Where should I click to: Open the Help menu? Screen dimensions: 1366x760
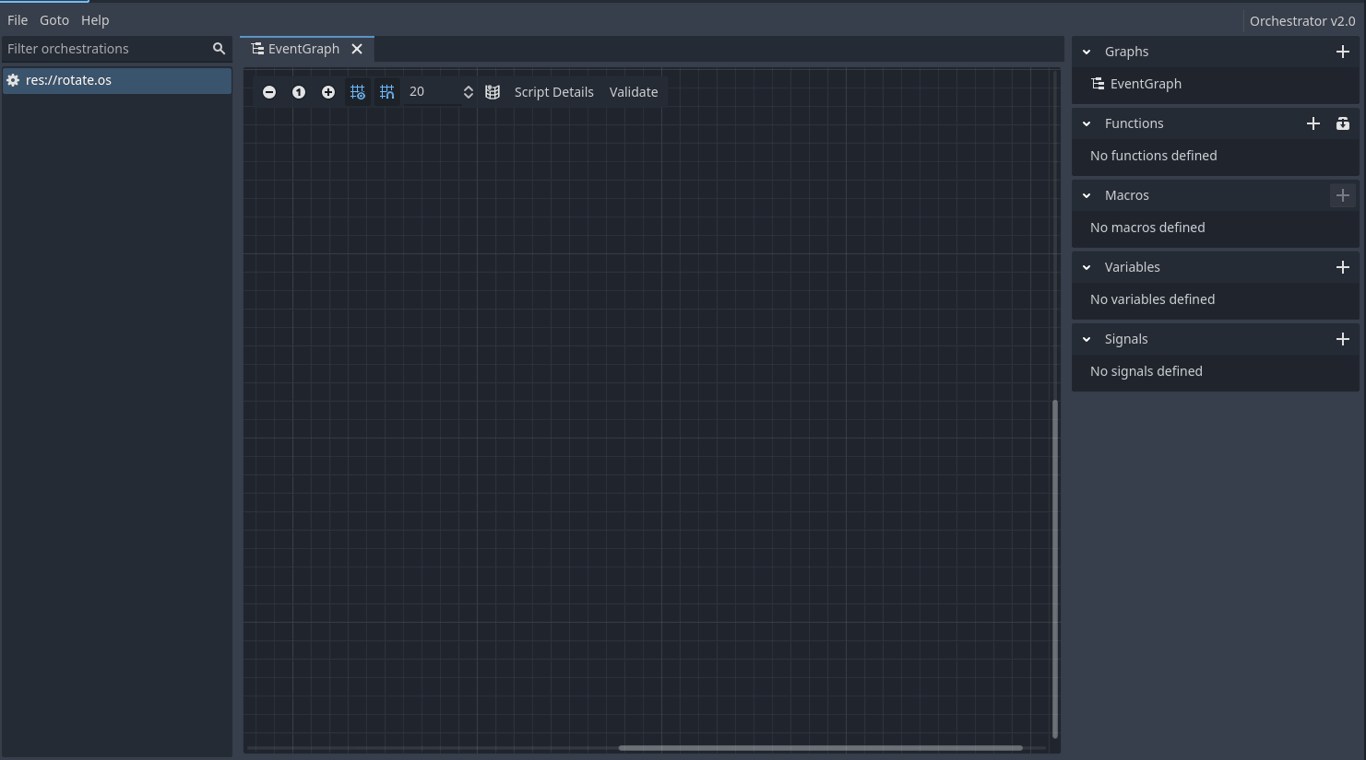pyautogui.click(x=95, y=20)
